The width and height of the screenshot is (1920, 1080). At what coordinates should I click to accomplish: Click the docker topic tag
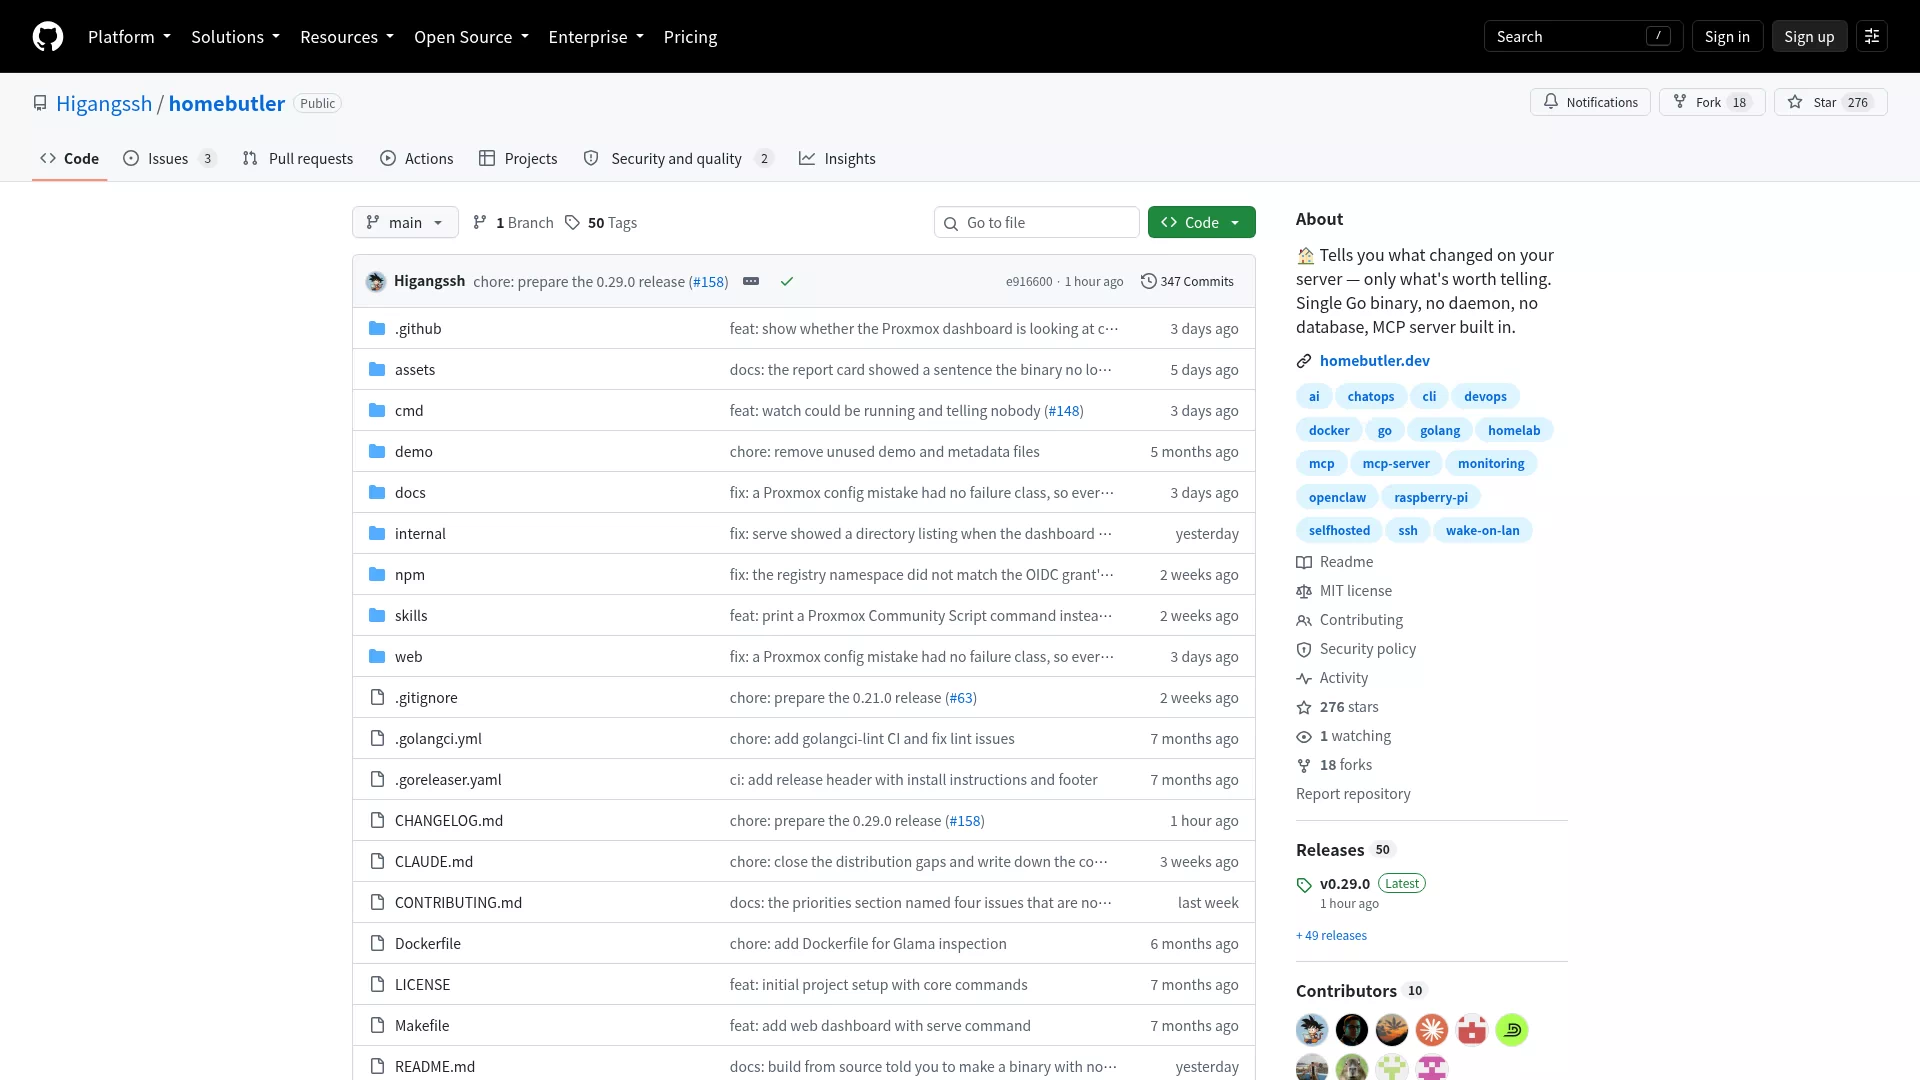coord(1329,431)
